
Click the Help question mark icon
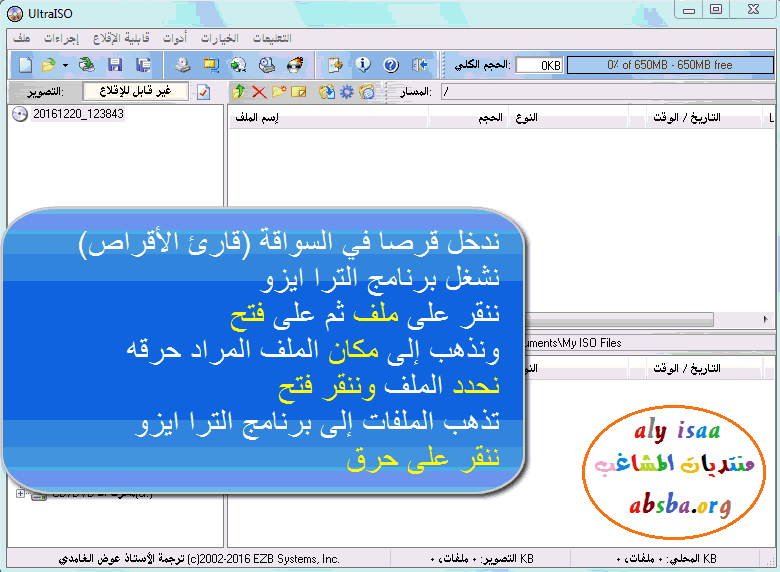click(x=391, y=65)
